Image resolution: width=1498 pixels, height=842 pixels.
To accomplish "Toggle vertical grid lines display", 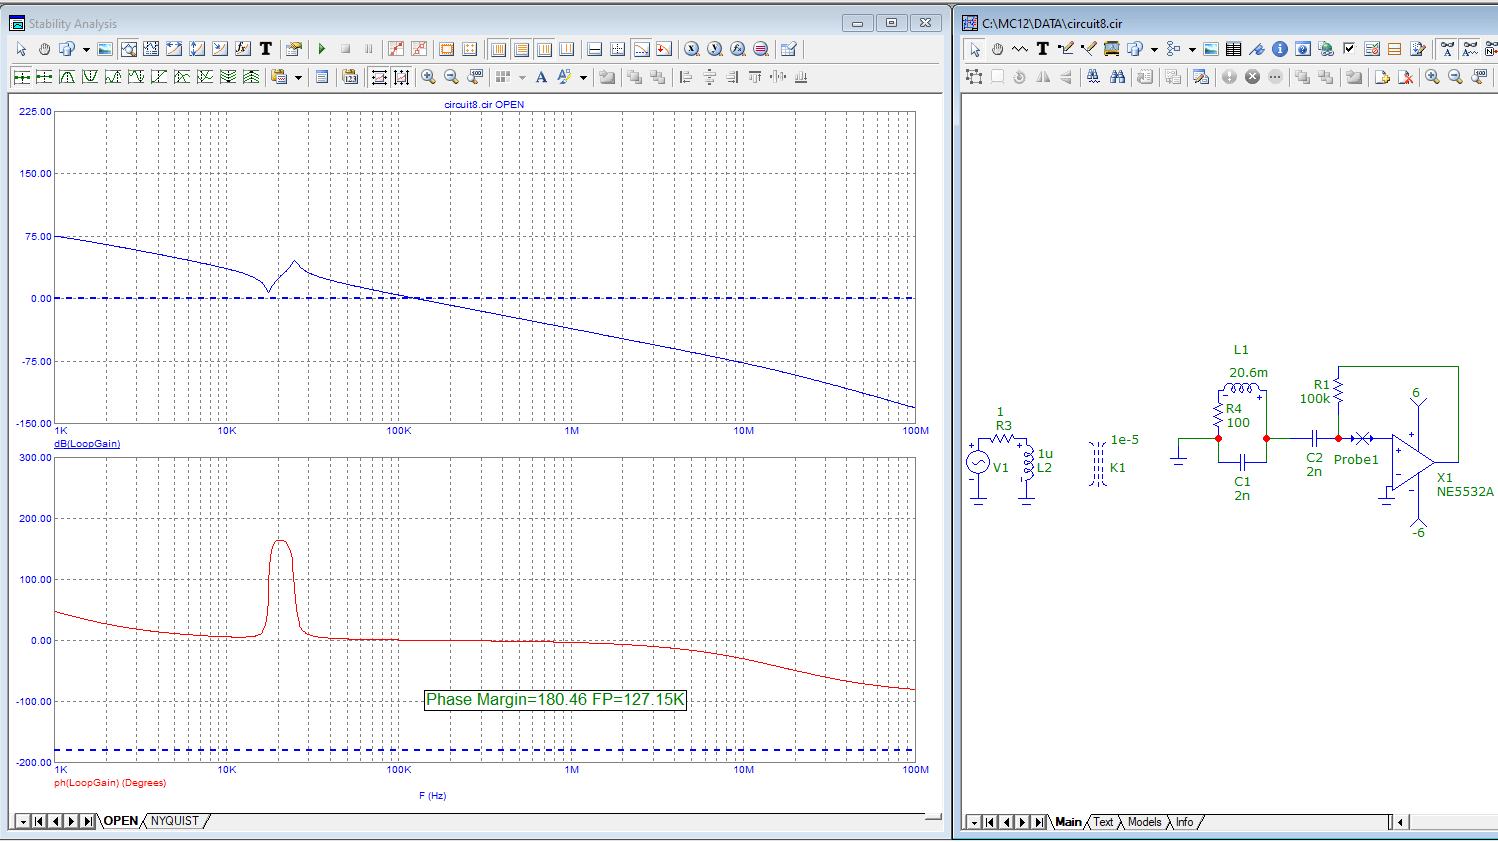I will click(497, 48).
